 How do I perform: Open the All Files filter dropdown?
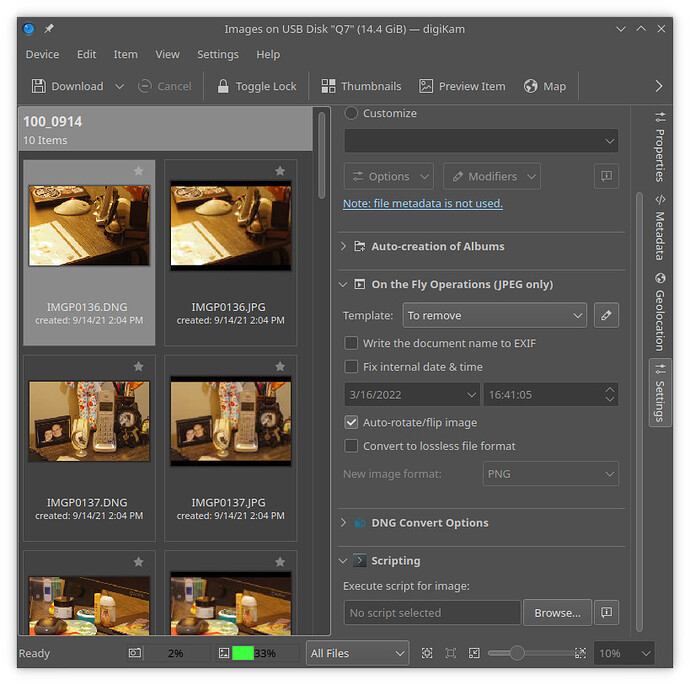pyautogui.click(x=357, y=653)
